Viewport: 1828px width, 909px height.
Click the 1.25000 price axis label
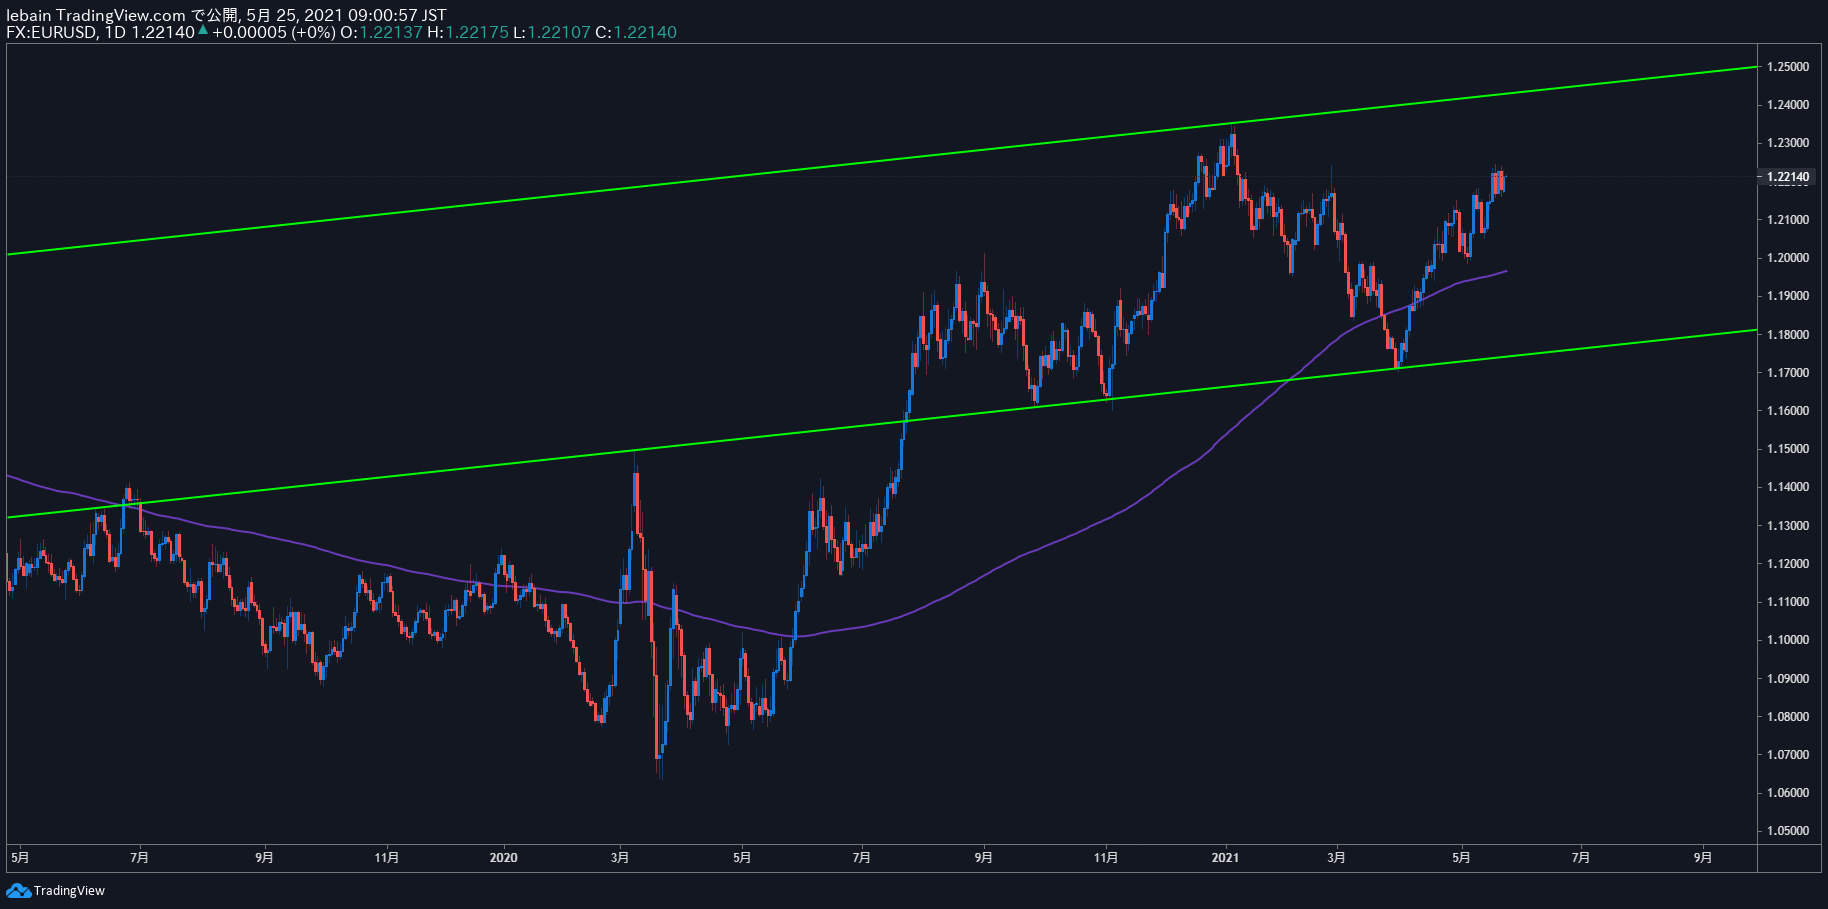1788,67
